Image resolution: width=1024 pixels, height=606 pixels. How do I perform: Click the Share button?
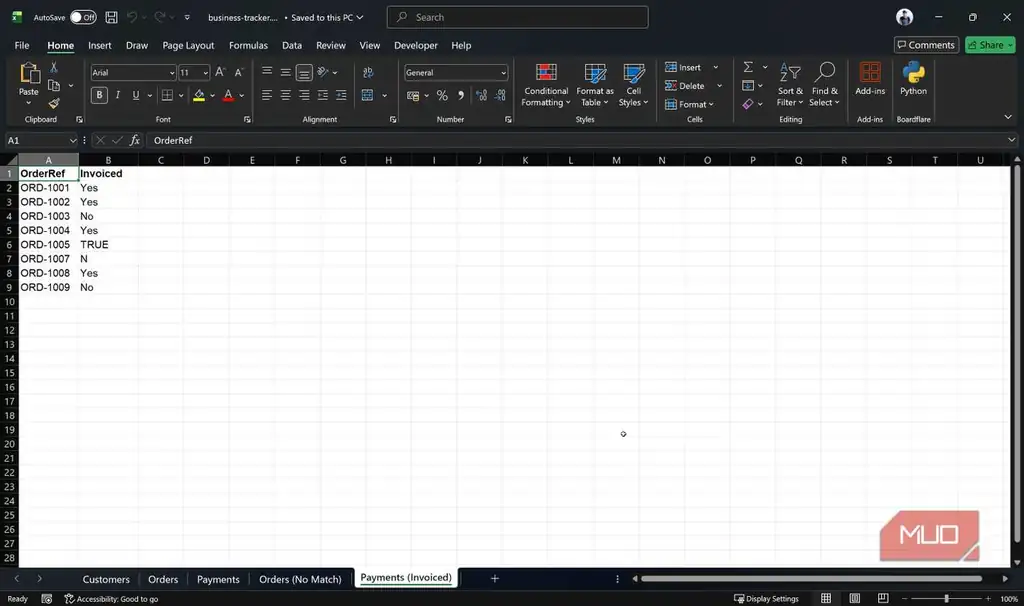click(990, 45)
